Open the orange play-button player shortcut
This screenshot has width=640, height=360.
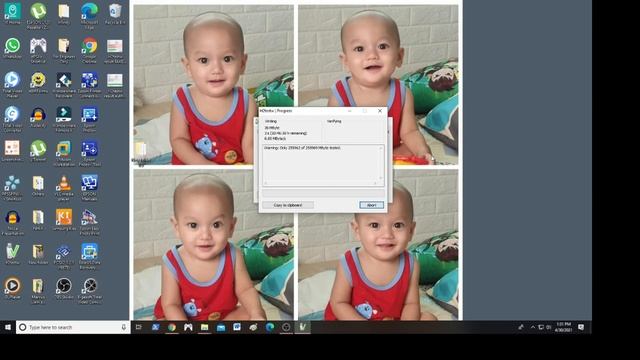coord(12,289)
